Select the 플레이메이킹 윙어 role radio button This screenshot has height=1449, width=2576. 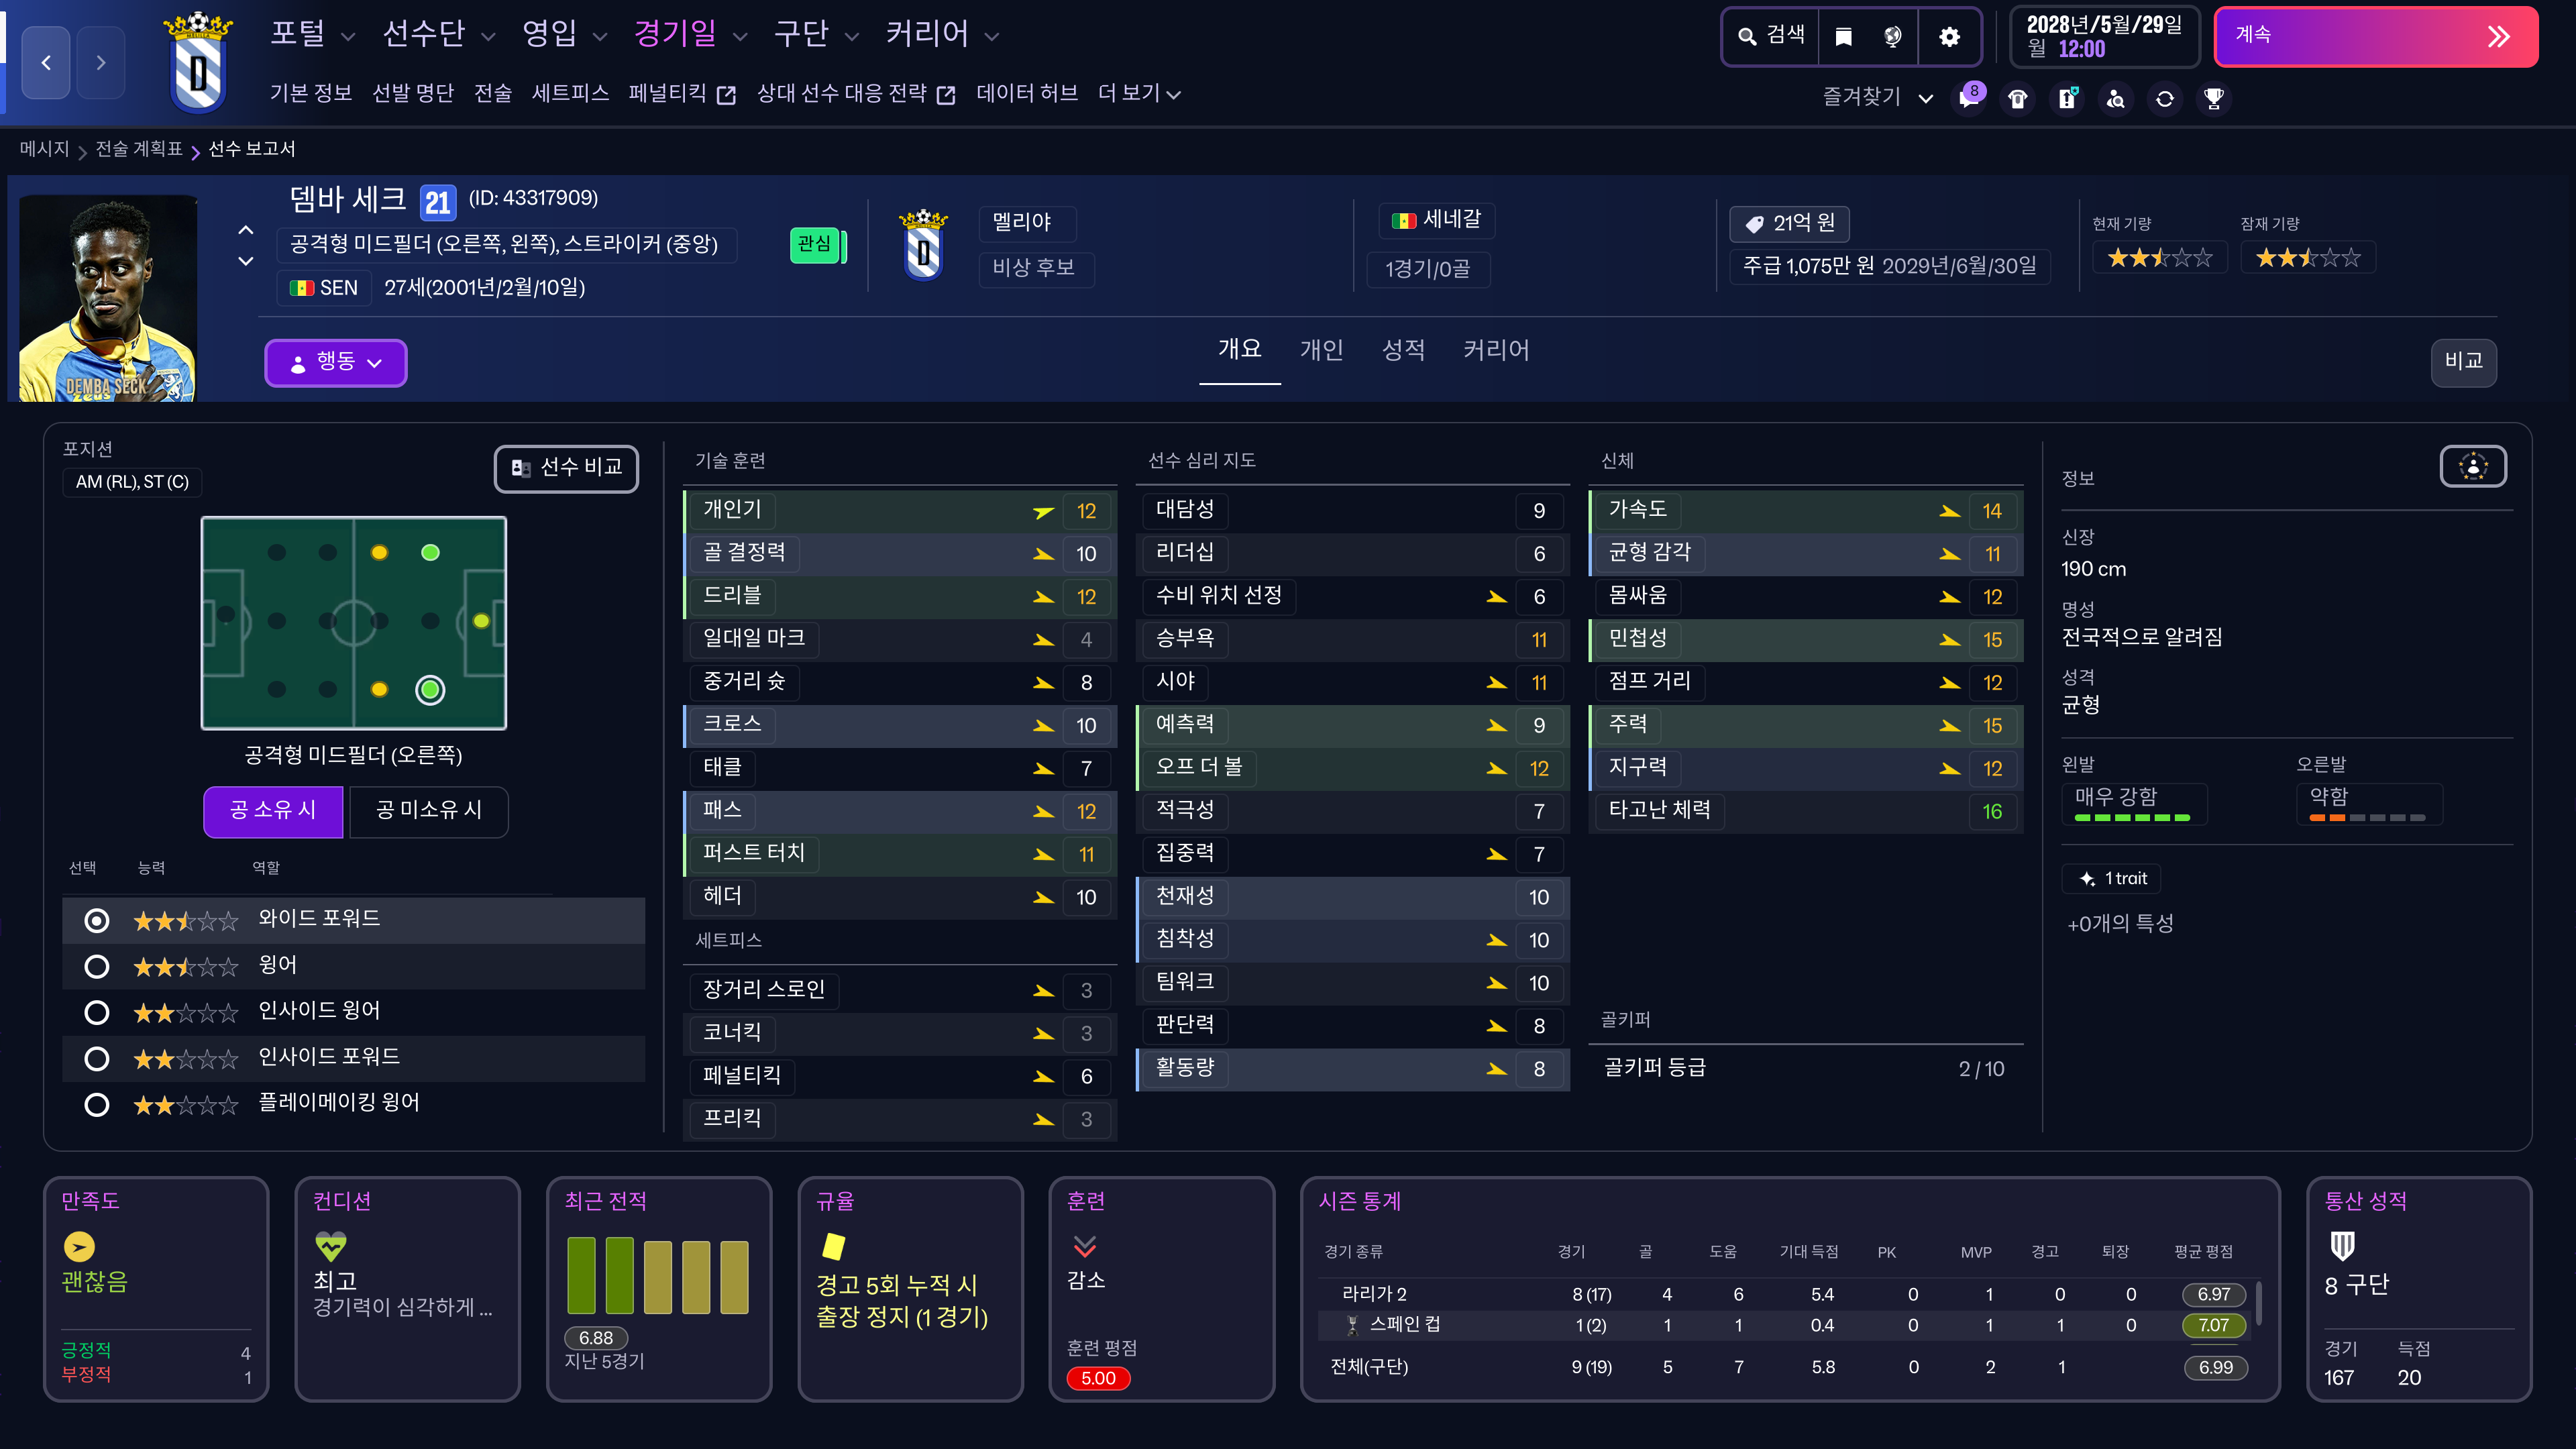[x=97, y=1104]
